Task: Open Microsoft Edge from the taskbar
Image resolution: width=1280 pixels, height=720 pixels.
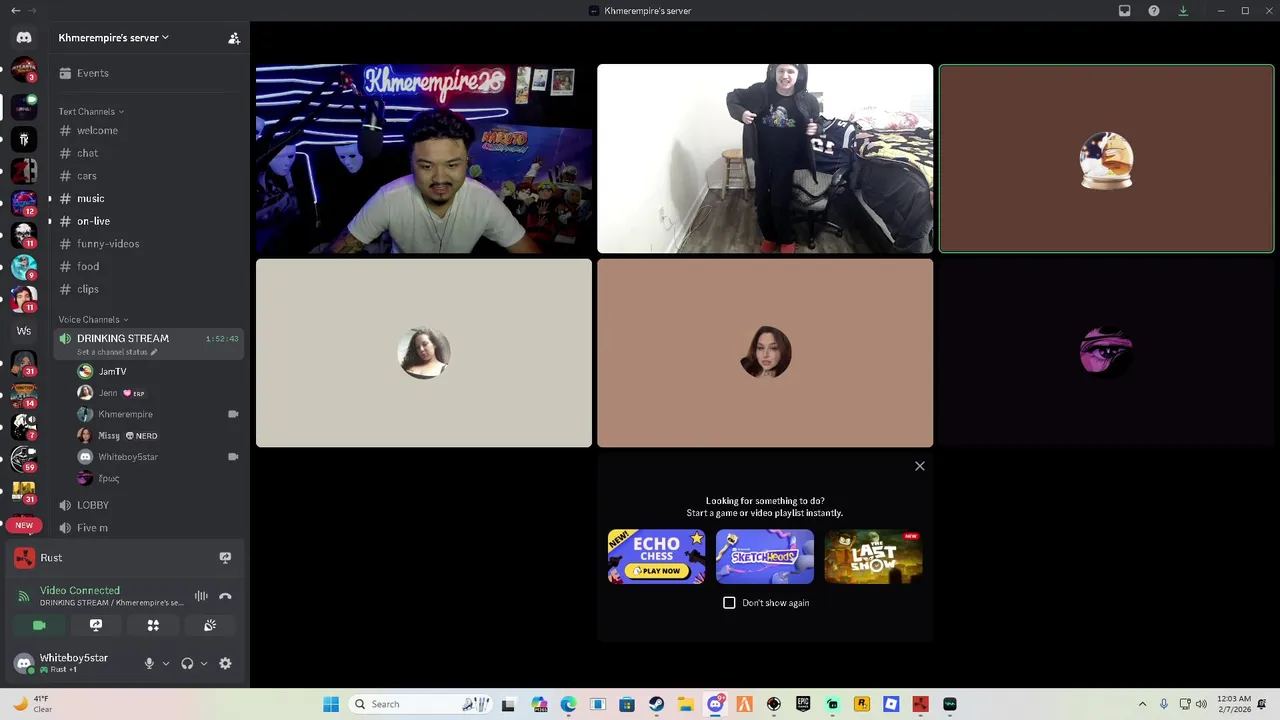Action: coord(568,704)
